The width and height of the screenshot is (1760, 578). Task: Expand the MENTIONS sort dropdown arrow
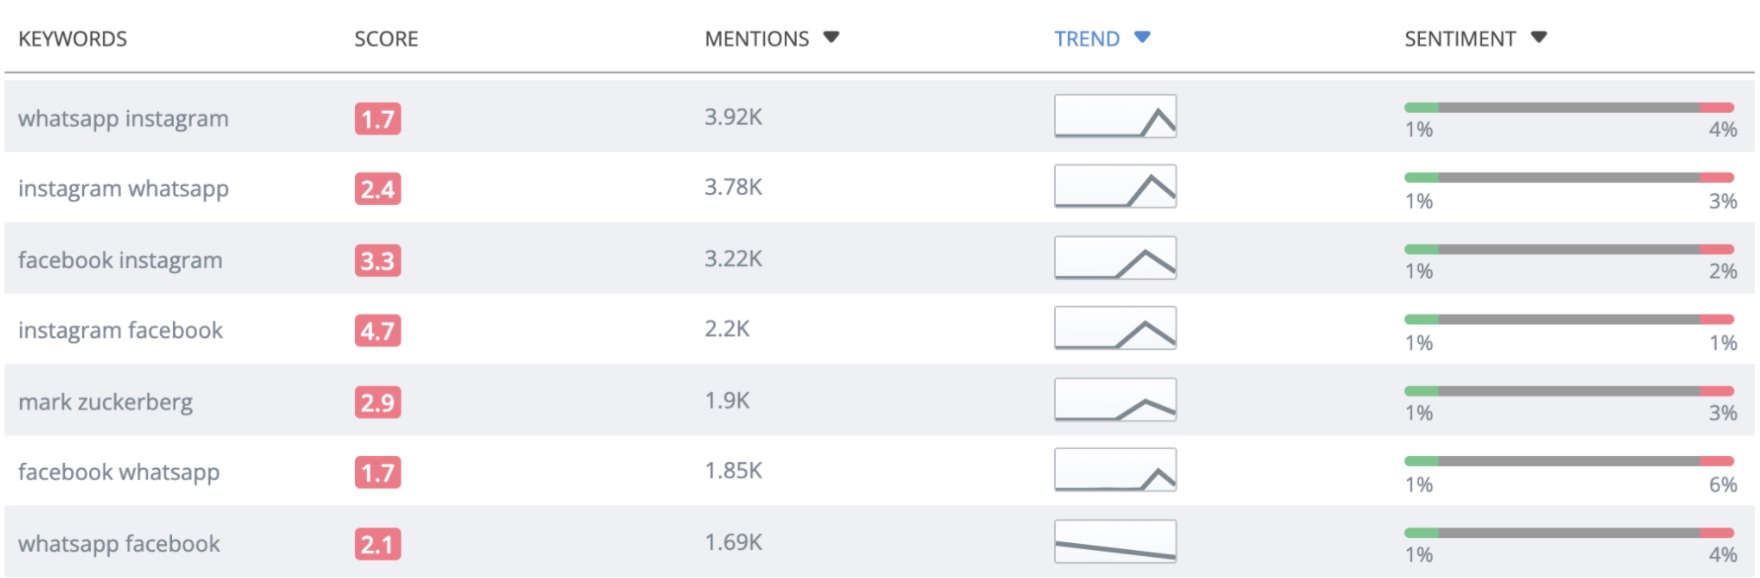pyautogui.click(x=830, y=38)
